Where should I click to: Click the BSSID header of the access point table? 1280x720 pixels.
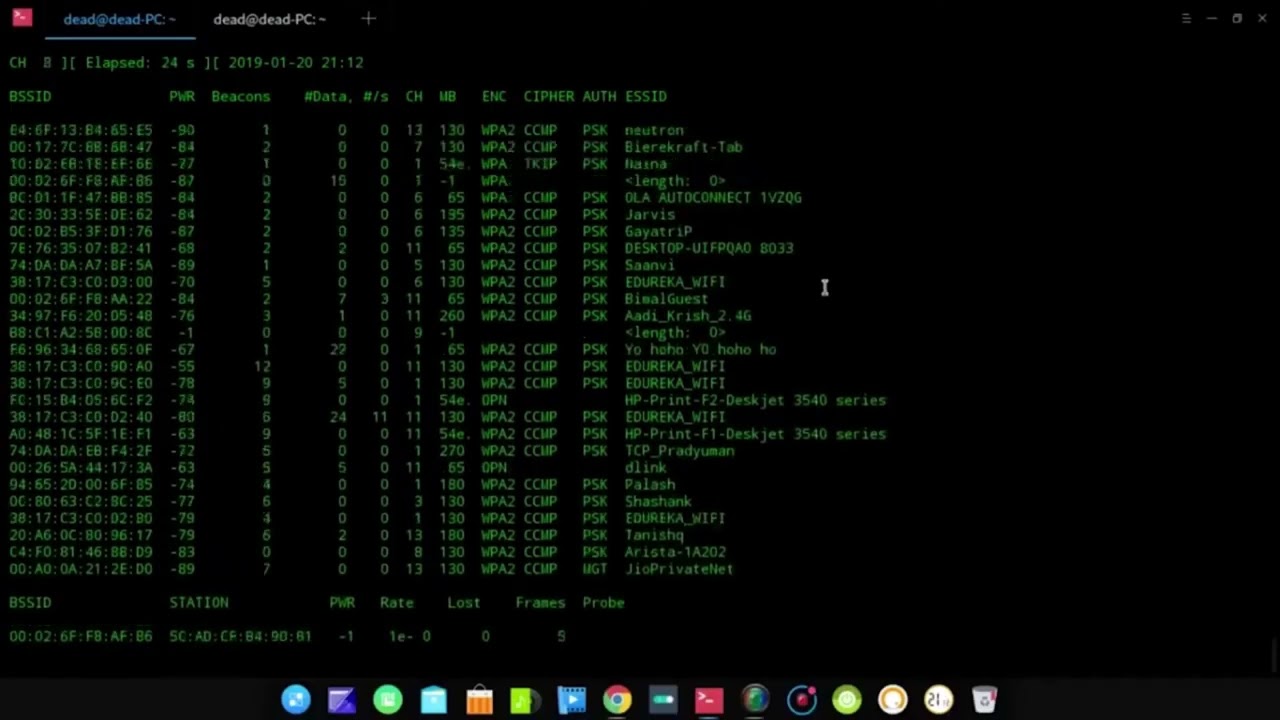(30, 96)
